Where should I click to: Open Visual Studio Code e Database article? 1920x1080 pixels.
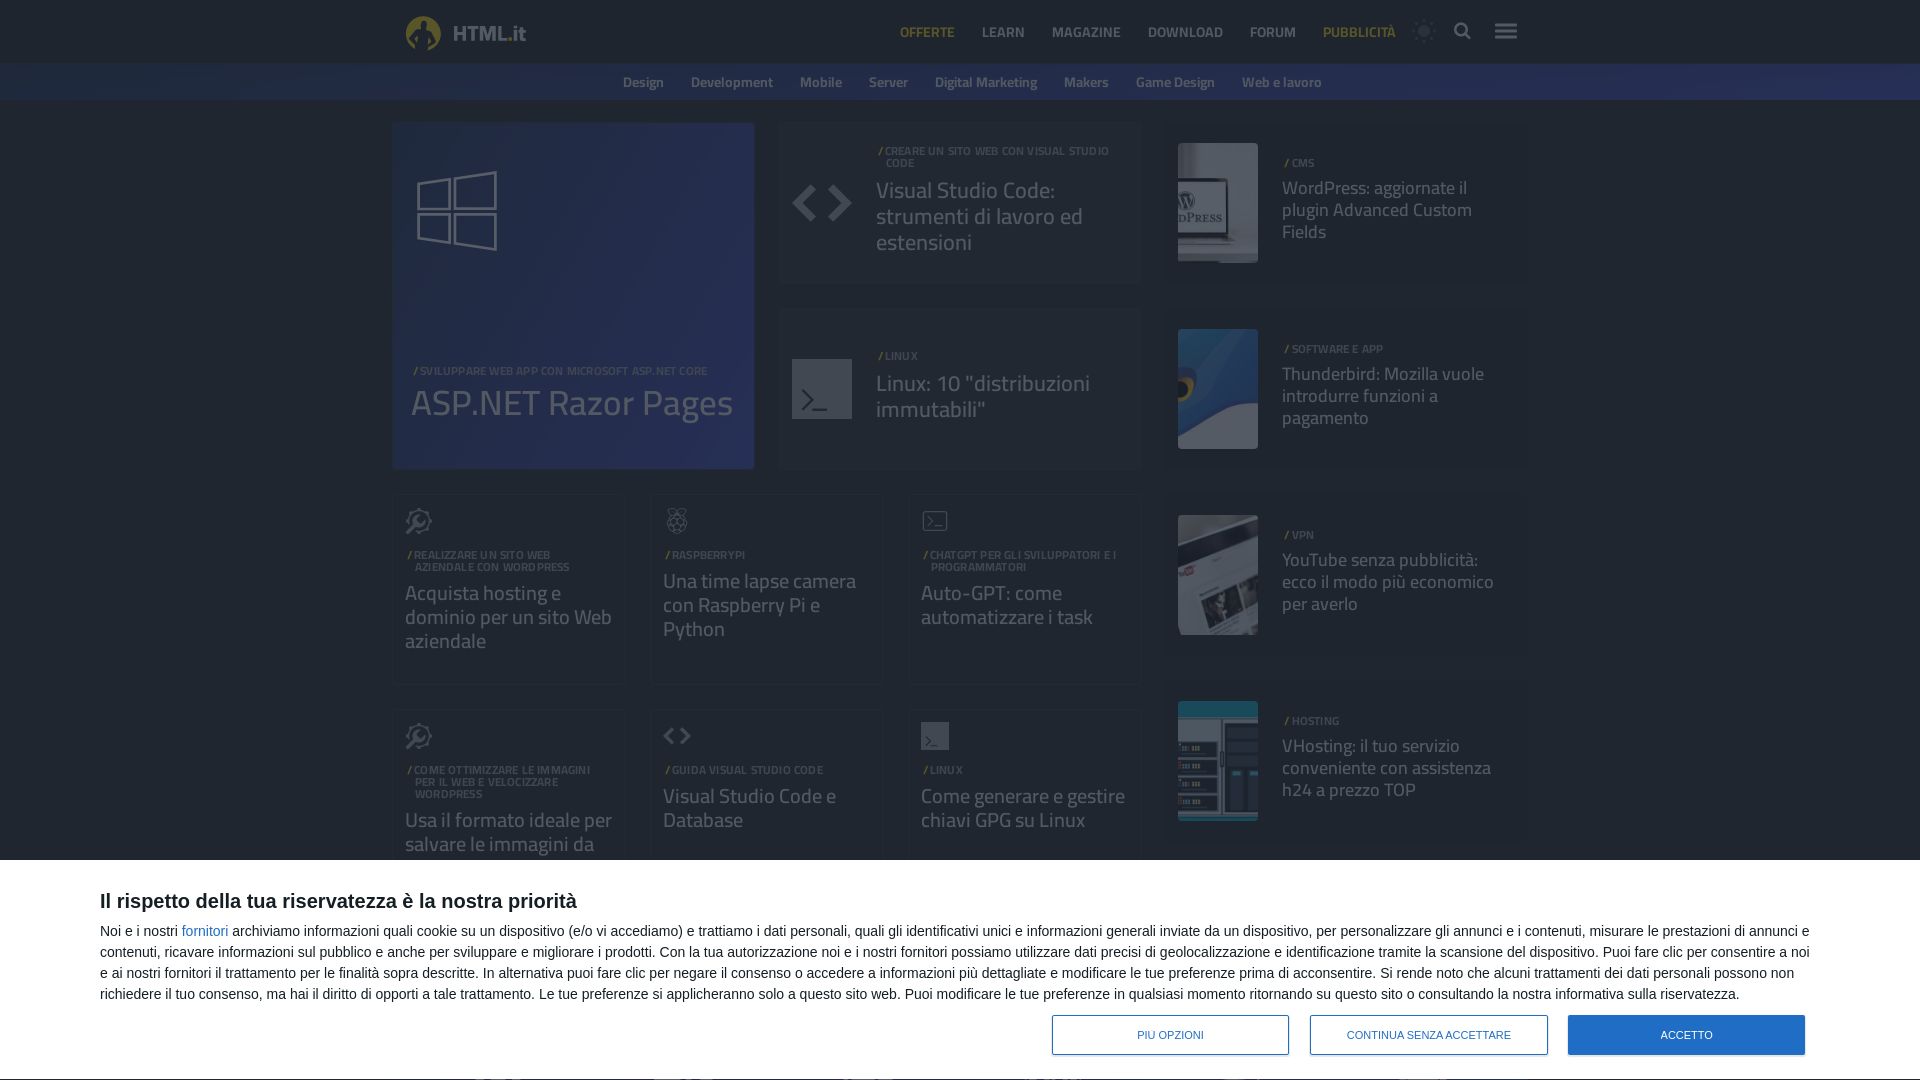[x=749, y=808]
